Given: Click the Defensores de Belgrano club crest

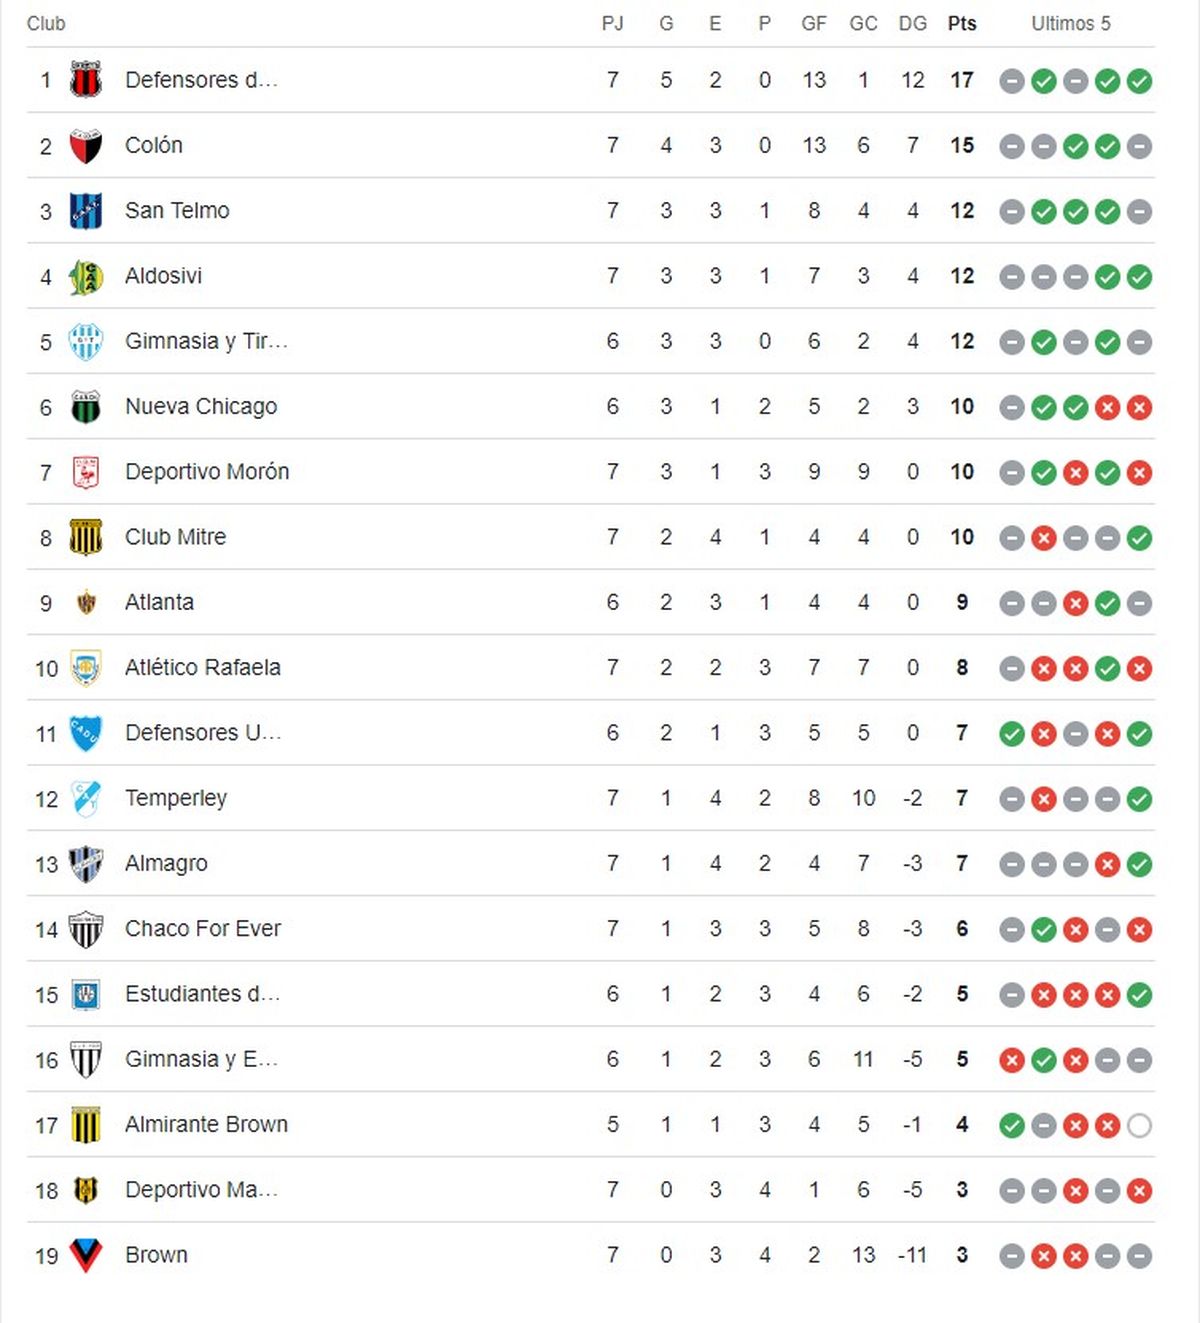Looking at the screenshot, I should 86,80.
